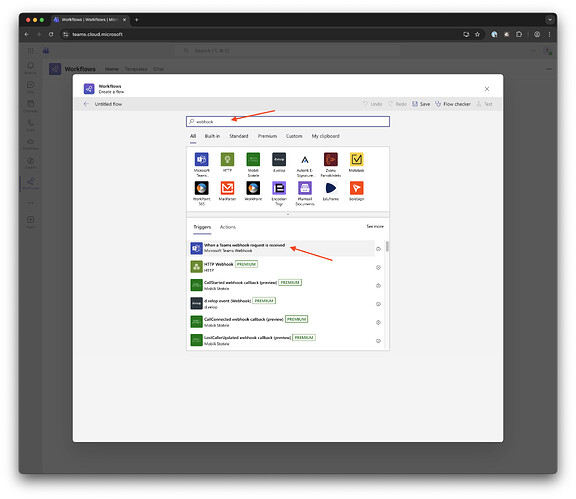Pick the dark blue play-shaped connector icon
Screen dimensions: 576x499
click(x=331, y=188)
